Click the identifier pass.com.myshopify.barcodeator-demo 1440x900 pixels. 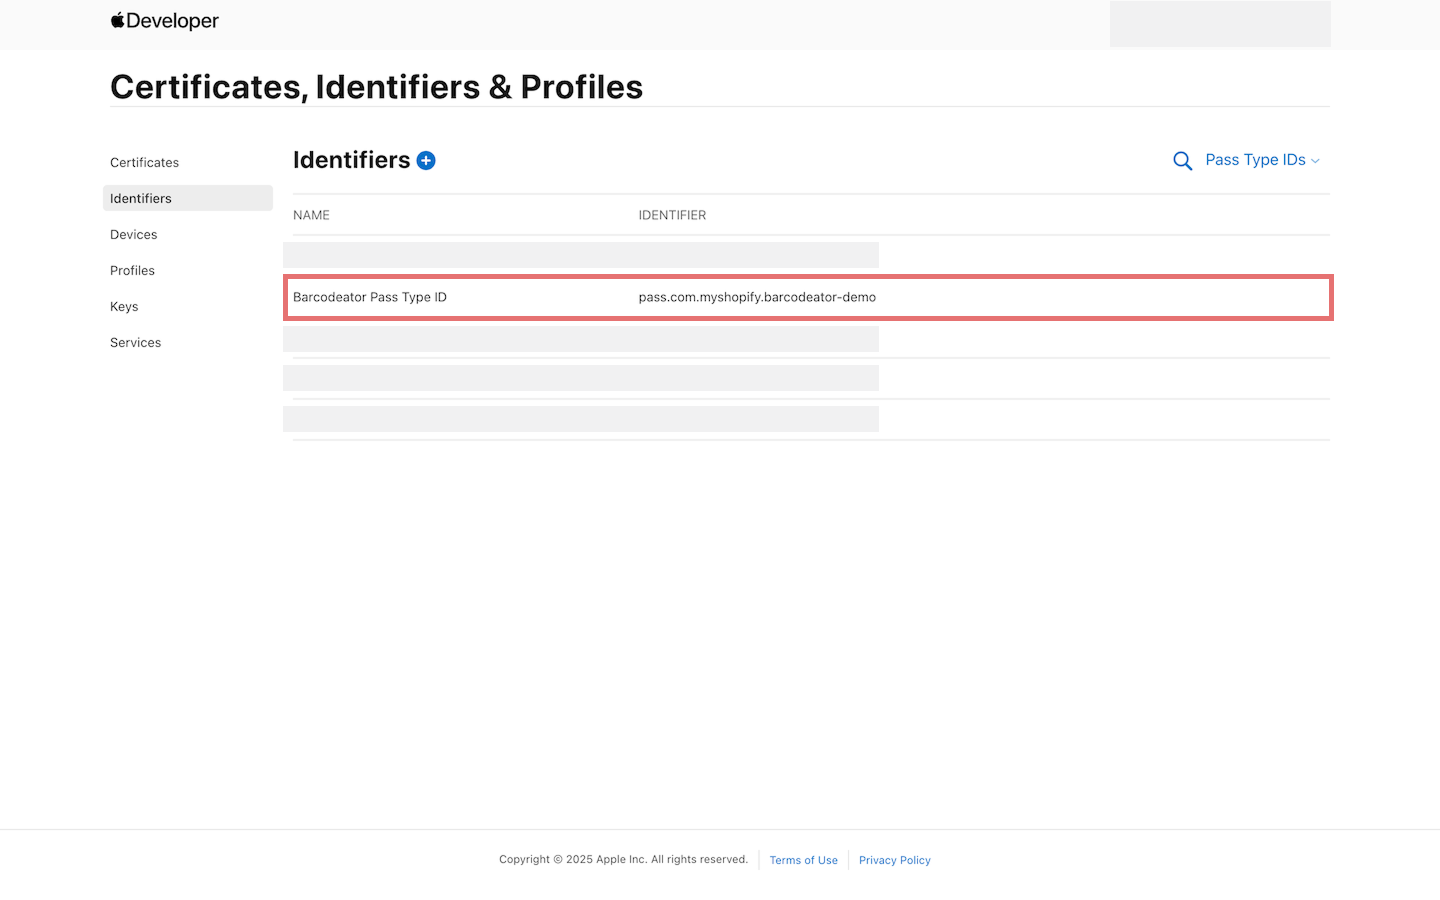tap(757, 297)
